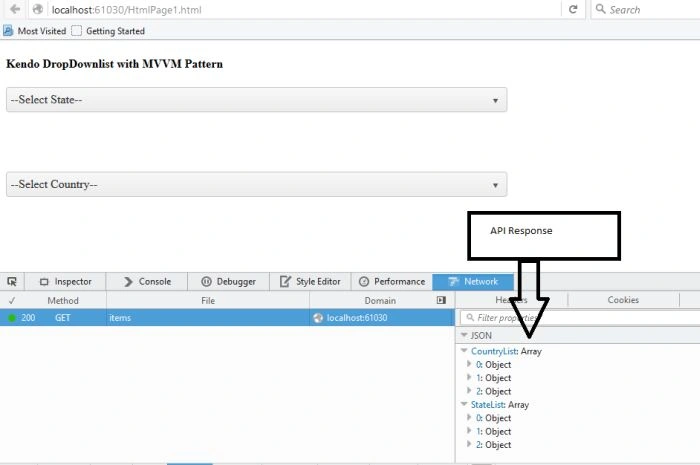
Task: Click the Kendo DropDownlist page heading
Action: (x=114, y=64)
